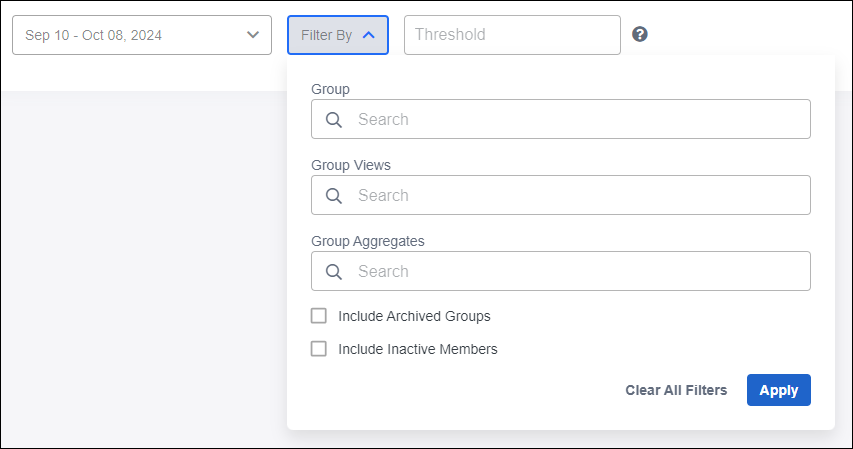The image size is (853, 449).
Task: Click the Clear All Filters link
Action: [676, 390]
